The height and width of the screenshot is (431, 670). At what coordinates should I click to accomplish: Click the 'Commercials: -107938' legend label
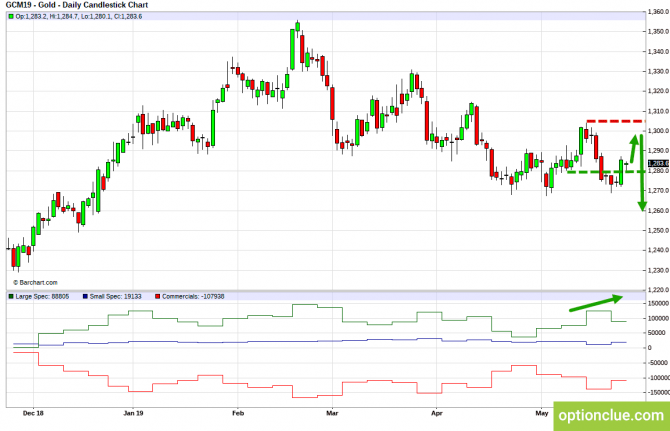(193, 296)
